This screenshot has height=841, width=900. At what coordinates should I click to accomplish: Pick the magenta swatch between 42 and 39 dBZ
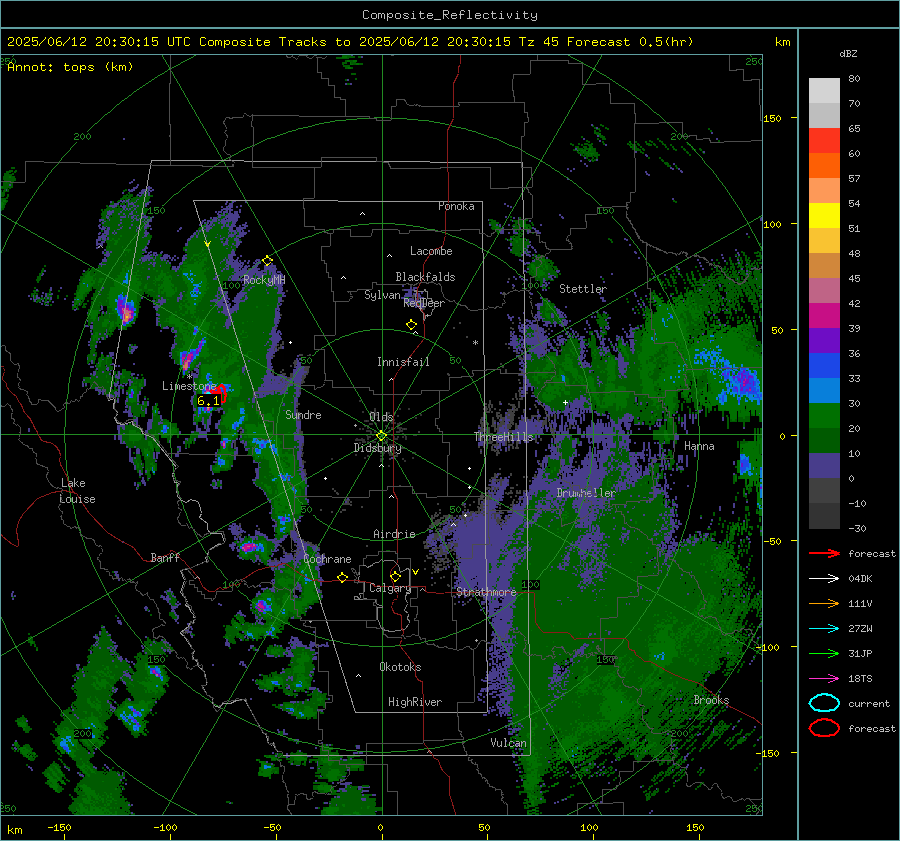(x=824, y=315)
